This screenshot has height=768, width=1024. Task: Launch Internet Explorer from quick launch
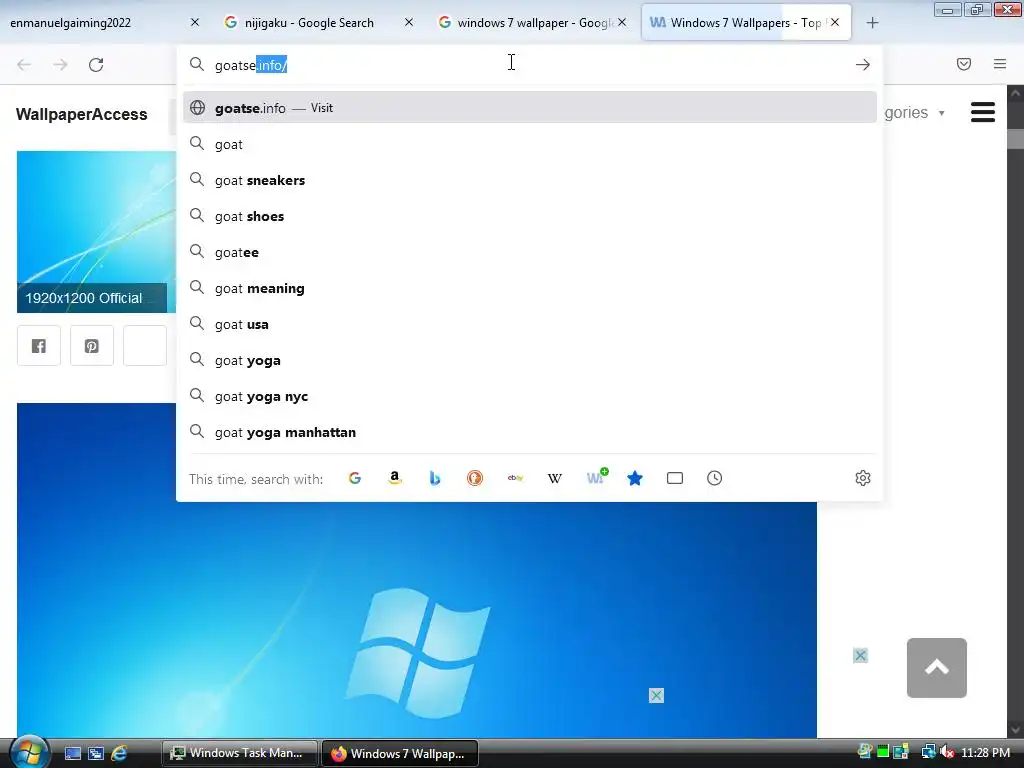coord(119,753)
